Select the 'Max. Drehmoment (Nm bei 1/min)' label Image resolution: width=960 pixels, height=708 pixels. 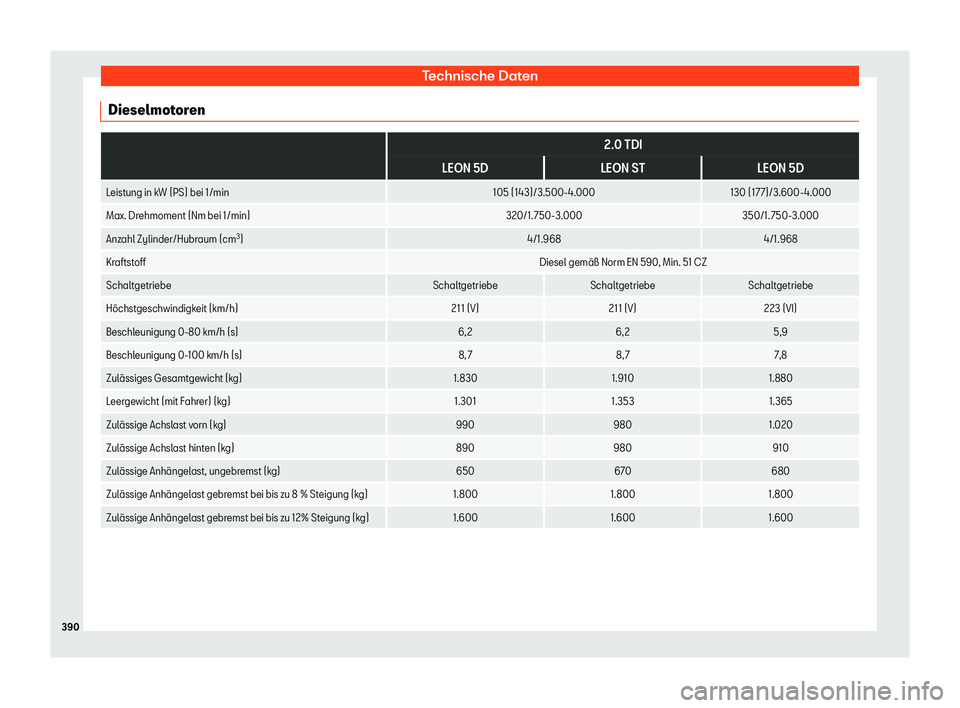(178, 216)
